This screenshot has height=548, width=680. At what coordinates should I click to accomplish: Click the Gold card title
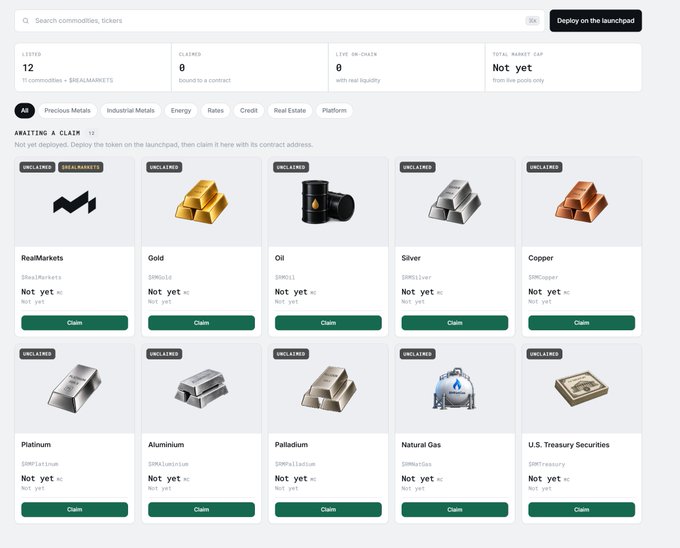coord(156,258)
